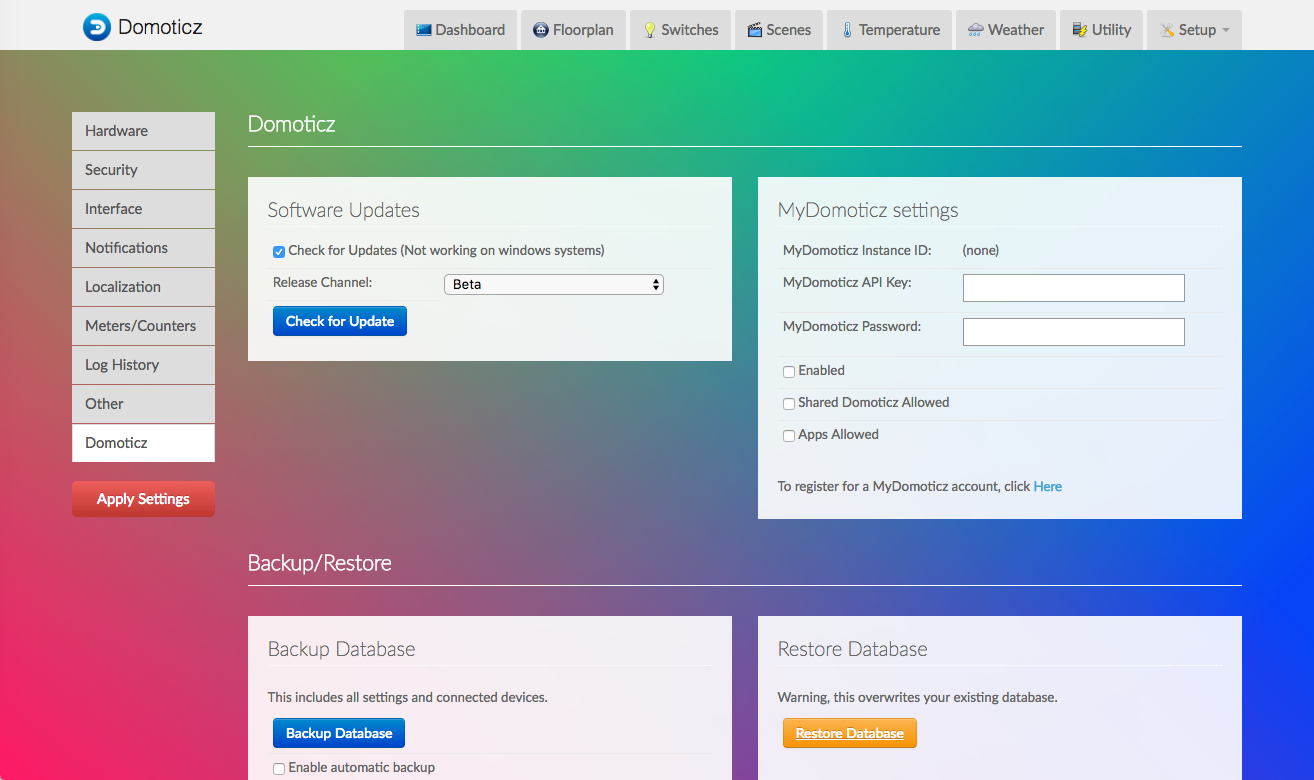
Task: Enable Shared Domoticz Allowed option
Action: click(789, 403)
